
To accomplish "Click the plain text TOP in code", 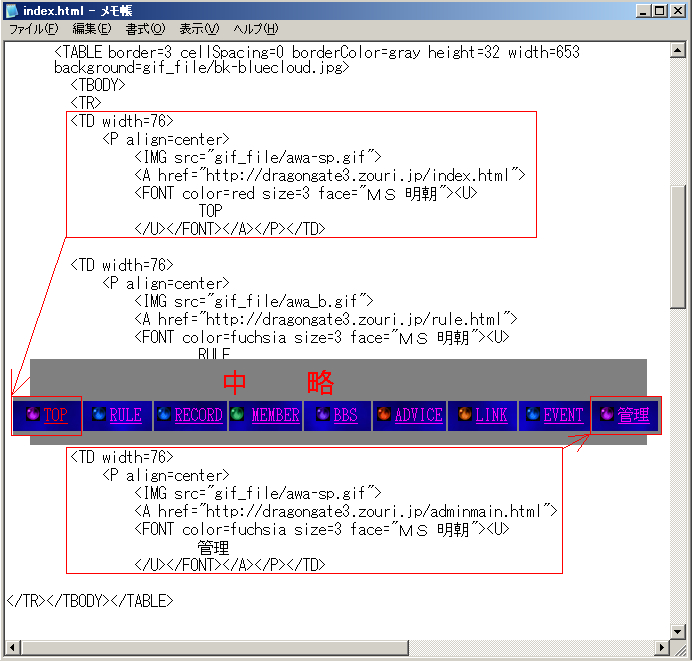I will click(x=211, y=211).
